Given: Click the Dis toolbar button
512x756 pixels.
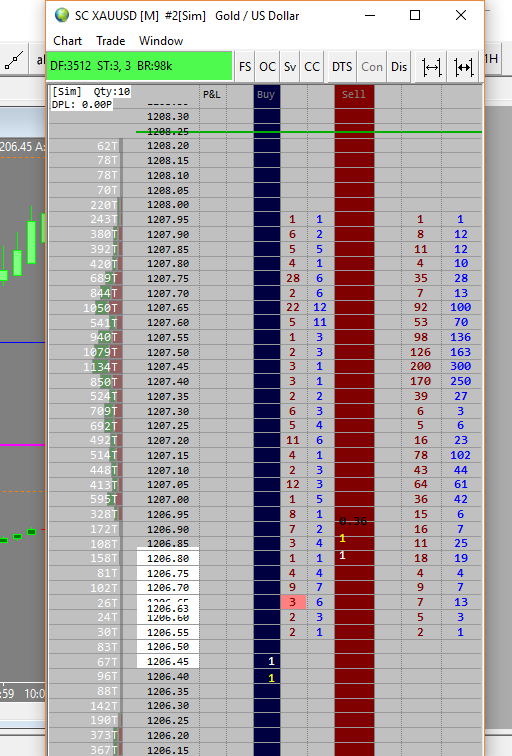Looking at the screenshot, I should pyautogui.click(x=399, y=67).
